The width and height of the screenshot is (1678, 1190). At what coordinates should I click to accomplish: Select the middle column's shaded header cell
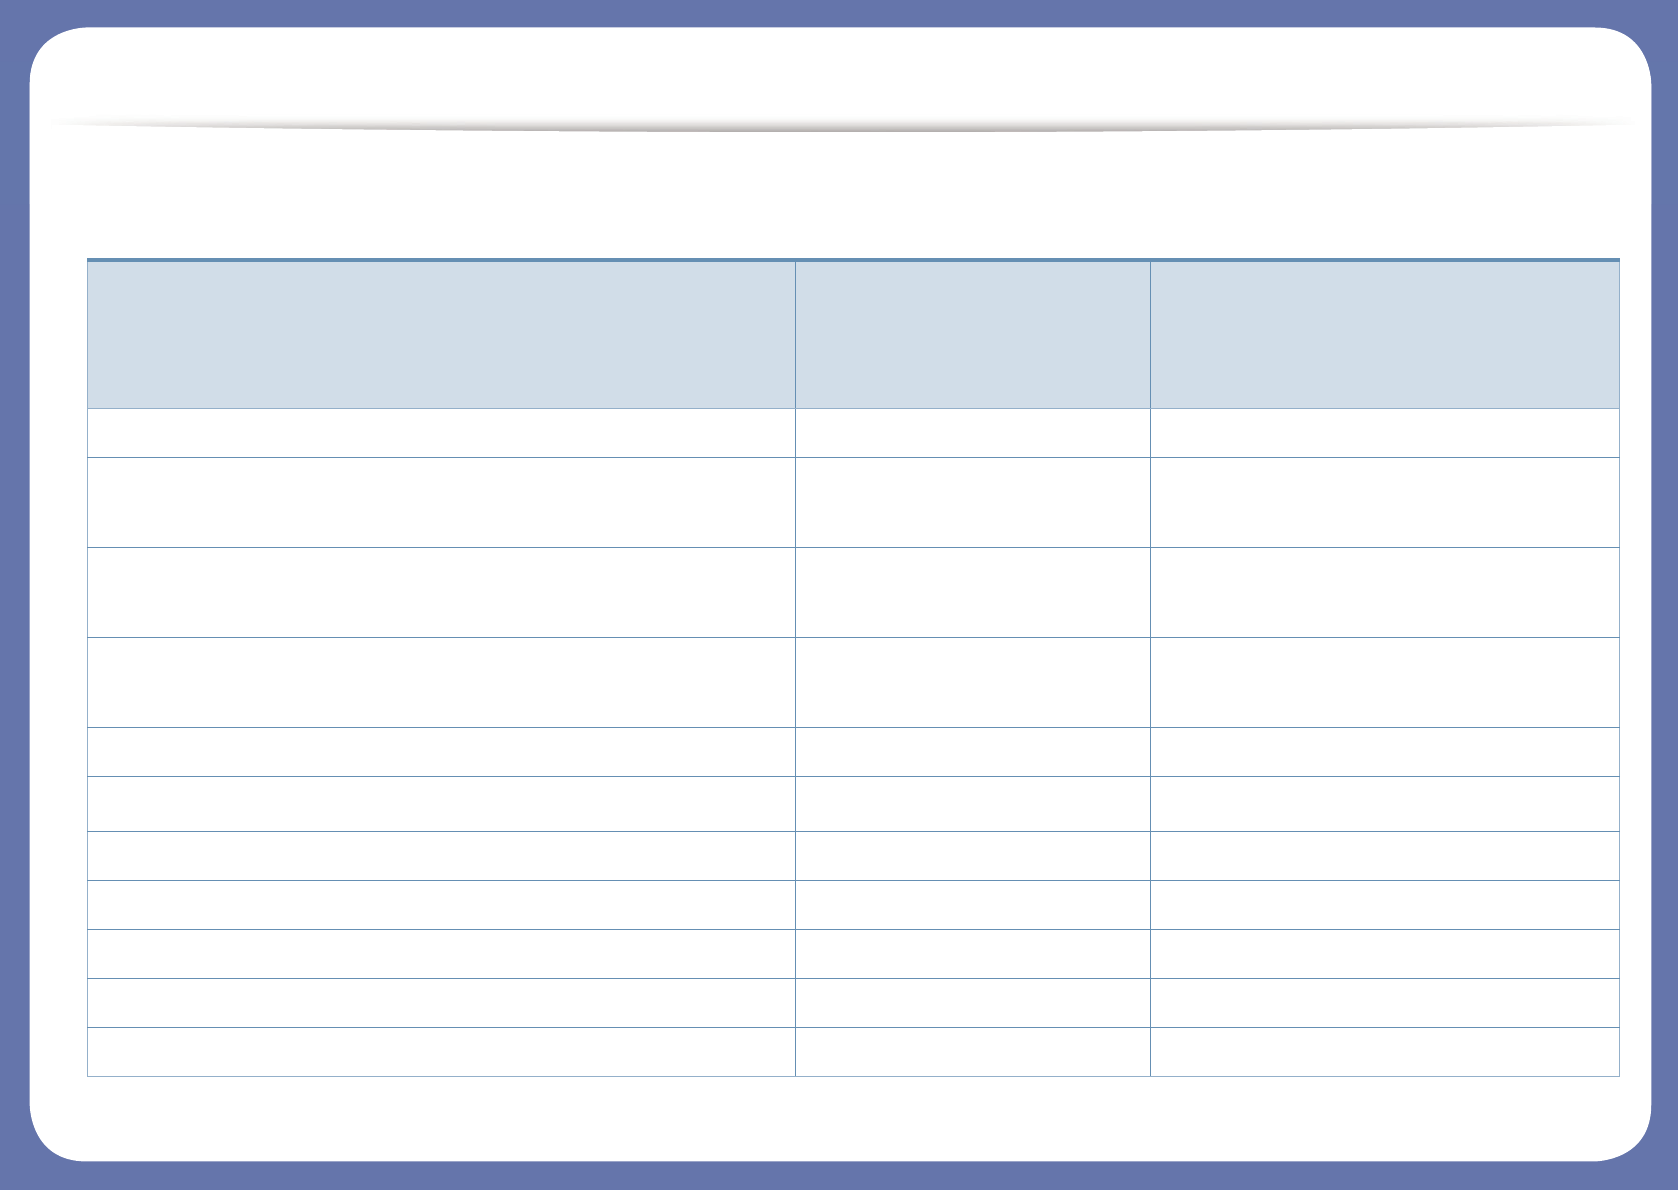[973, 334]
